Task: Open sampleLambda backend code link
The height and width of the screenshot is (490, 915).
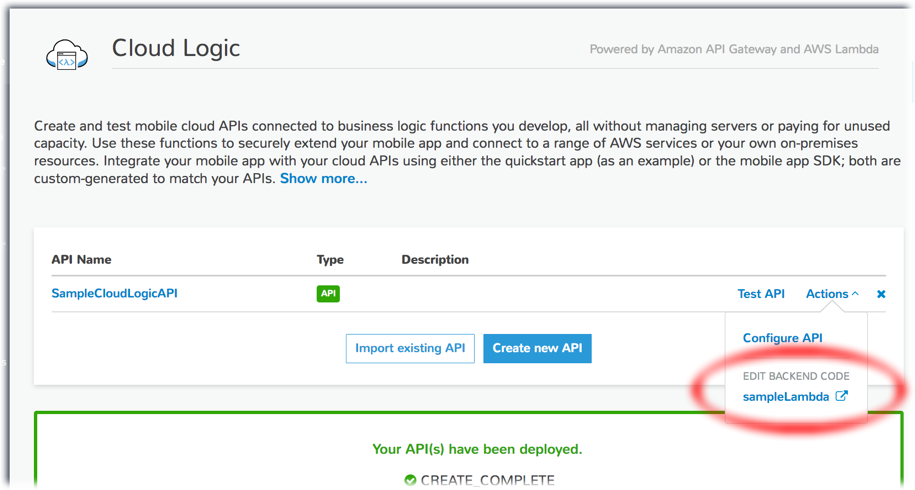Action: click(x=785, y=397)
